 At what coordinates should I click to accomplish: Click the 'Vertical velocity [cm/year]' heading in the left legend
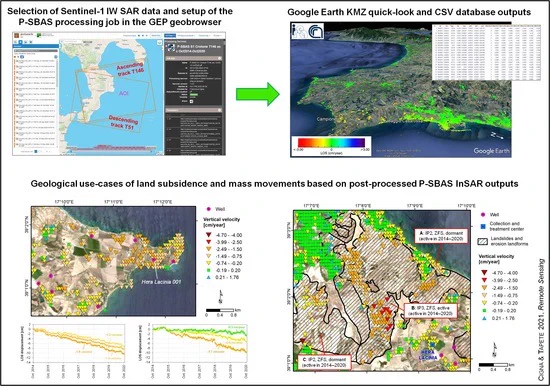[221, 222]
